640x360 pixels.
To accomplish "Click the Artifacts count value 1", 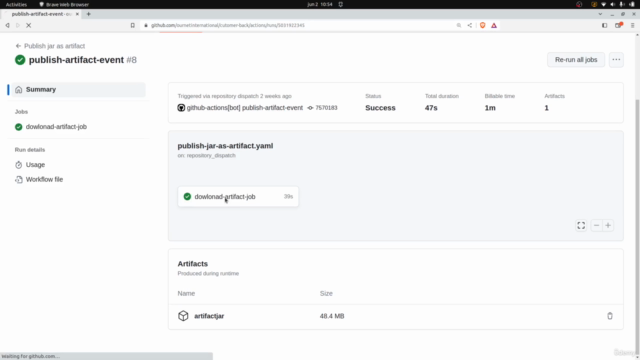I will click(x=547, y=108).
